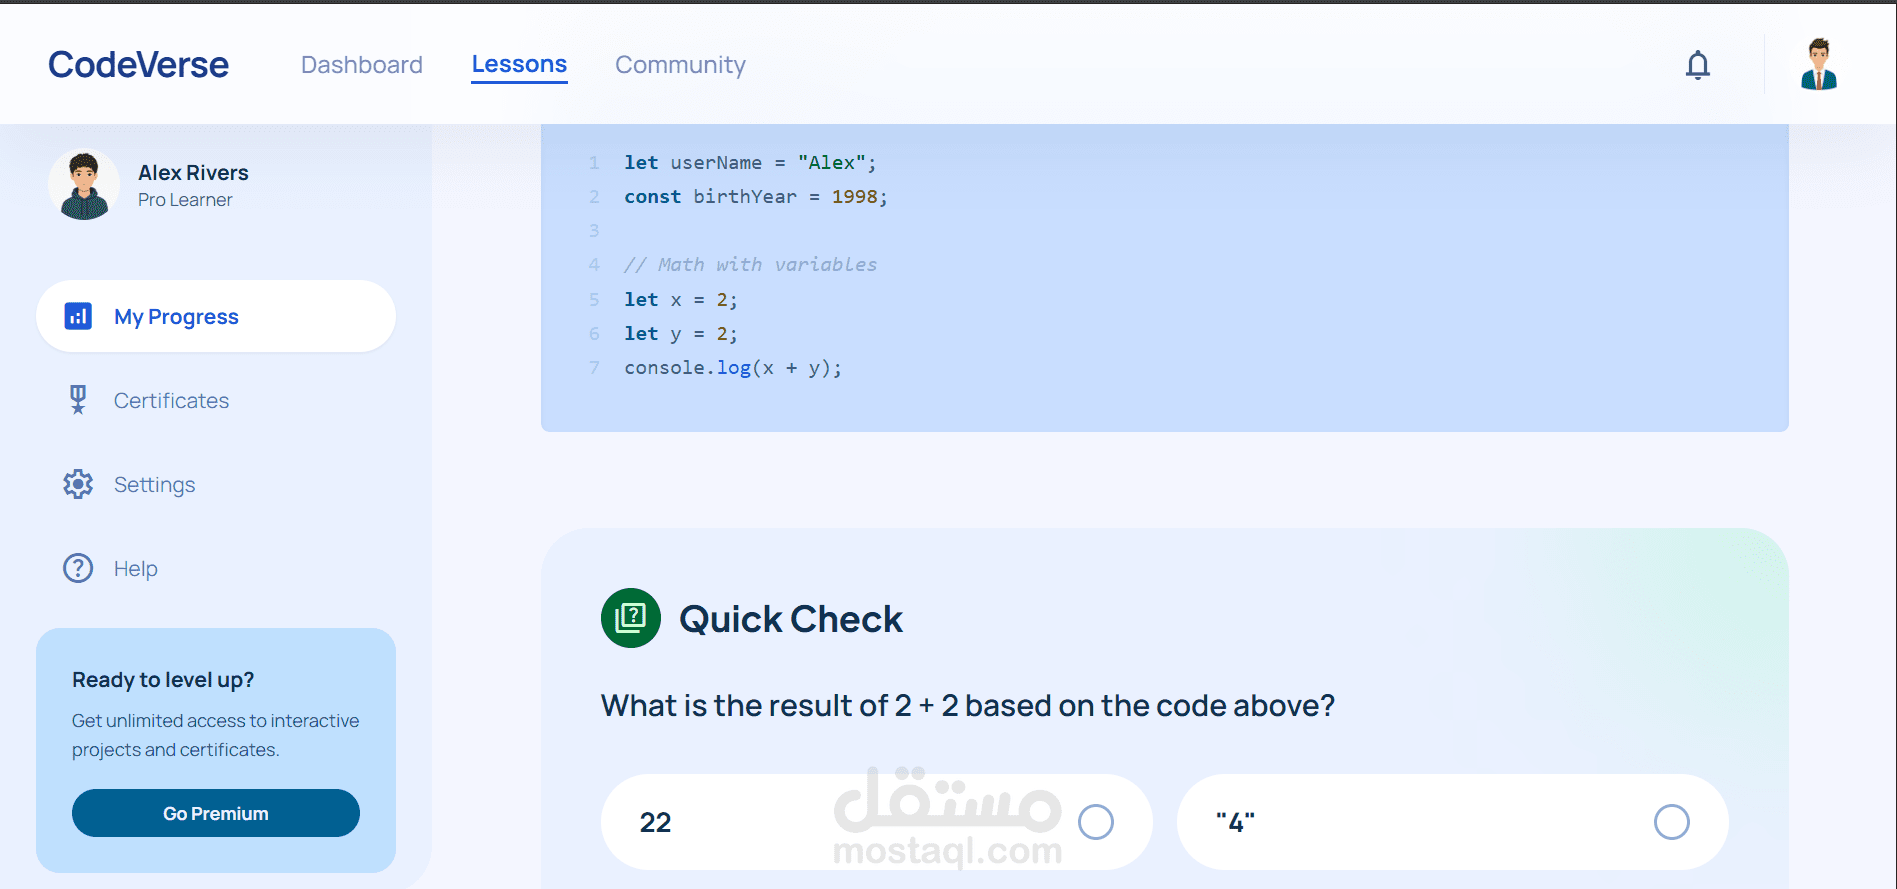The height and width of the screenshot is (889, 1897).
Task: Switch to the Dashboard tab
Action: tap(361, 65)
